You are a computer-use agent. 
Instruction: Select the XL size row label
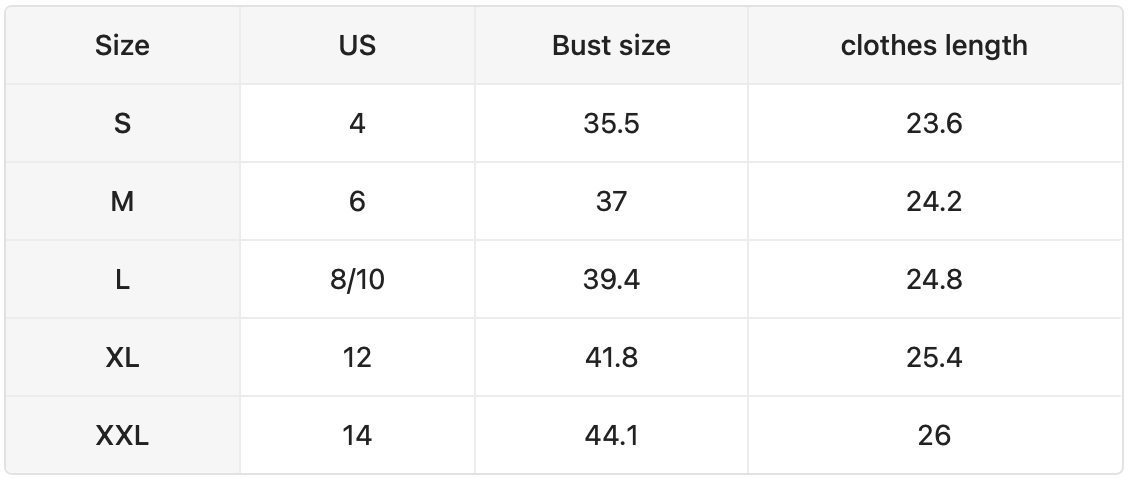(x=122, y=357)
